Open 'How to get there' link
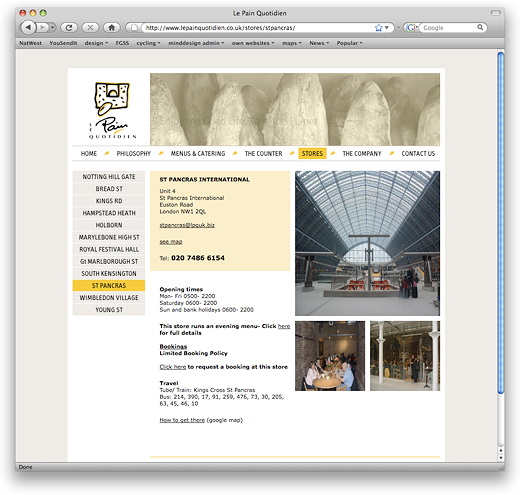 point(182,420)
